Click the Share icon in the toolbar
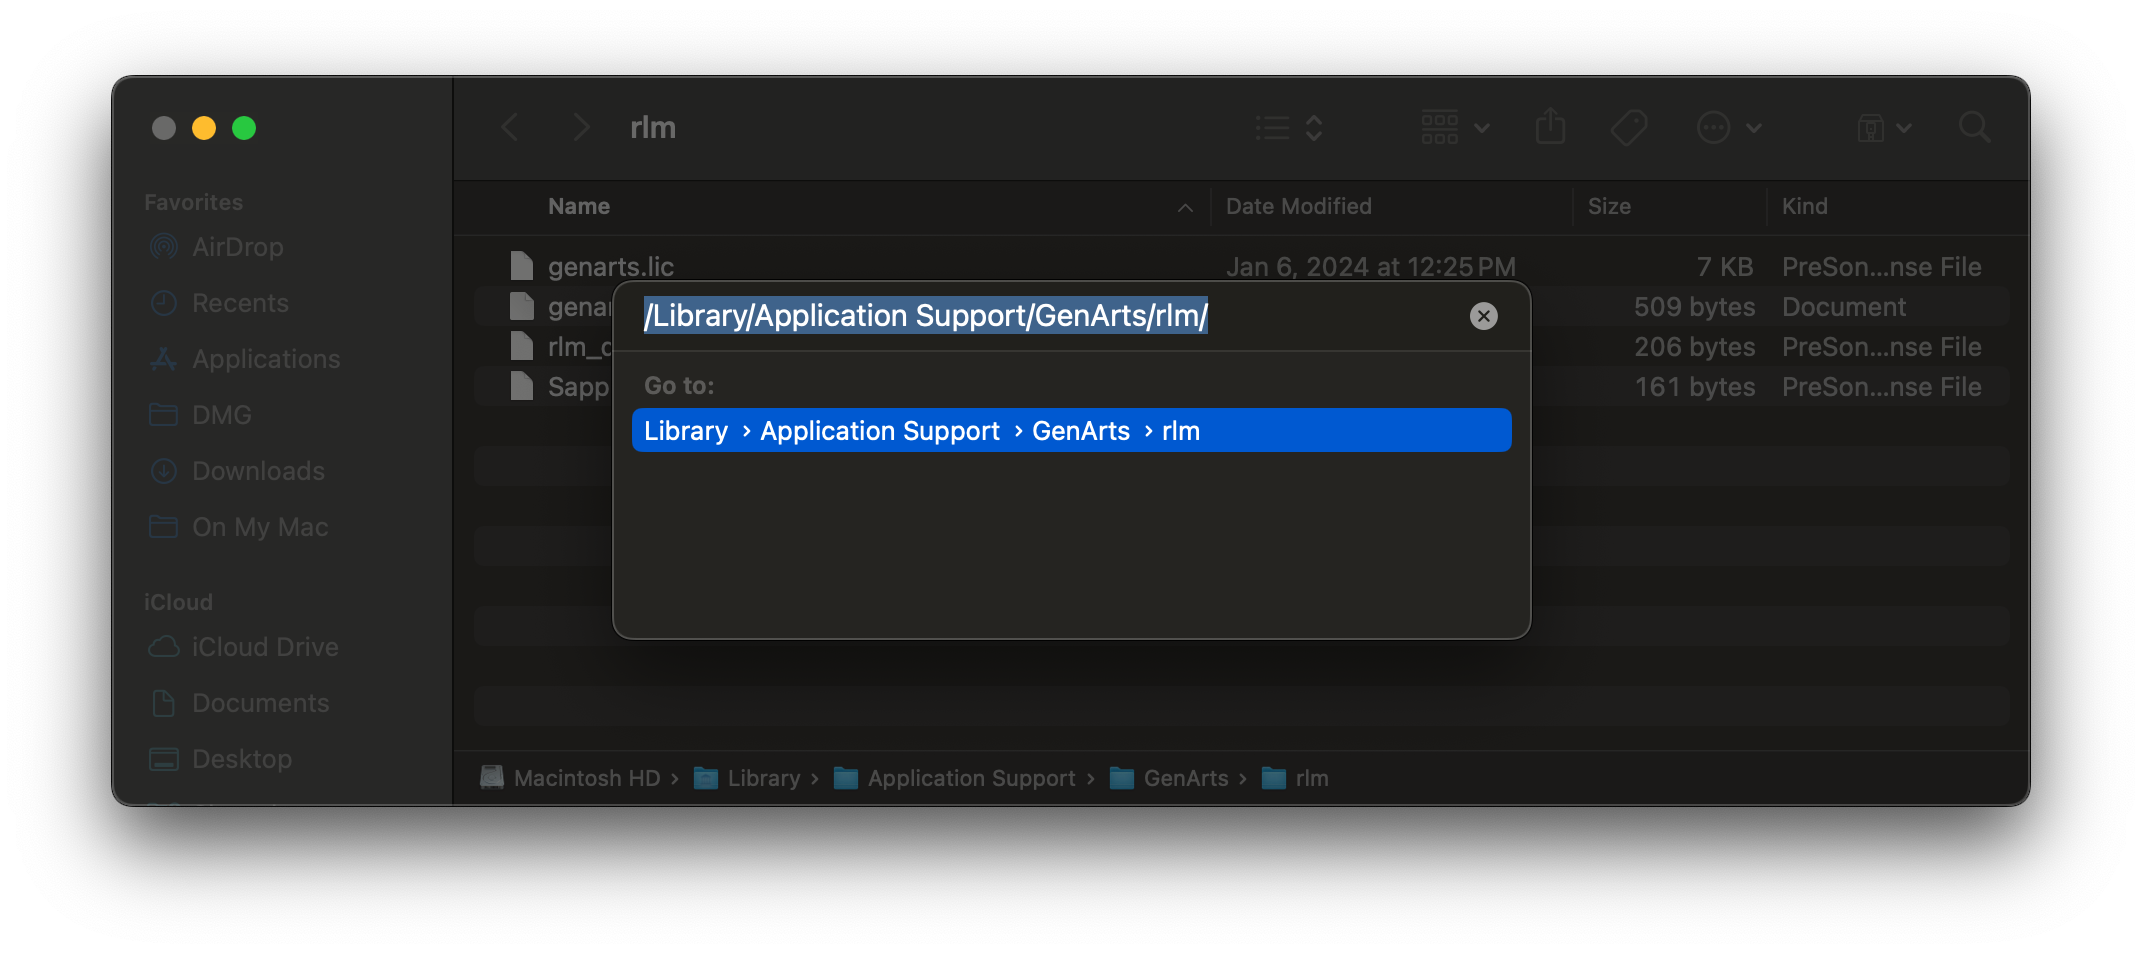The image size is (2142, 954). 1551,127
